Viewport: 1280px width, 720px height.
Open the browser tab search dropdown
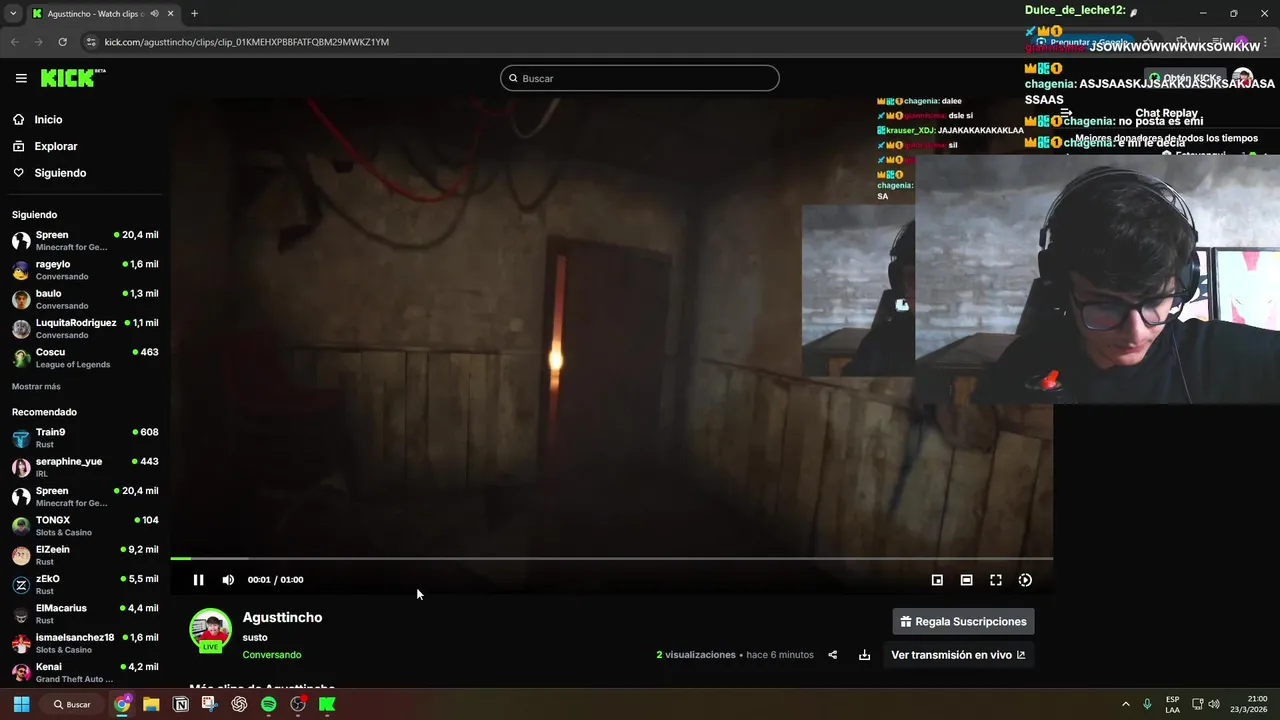pyautogui.click(x=13, y=13)
